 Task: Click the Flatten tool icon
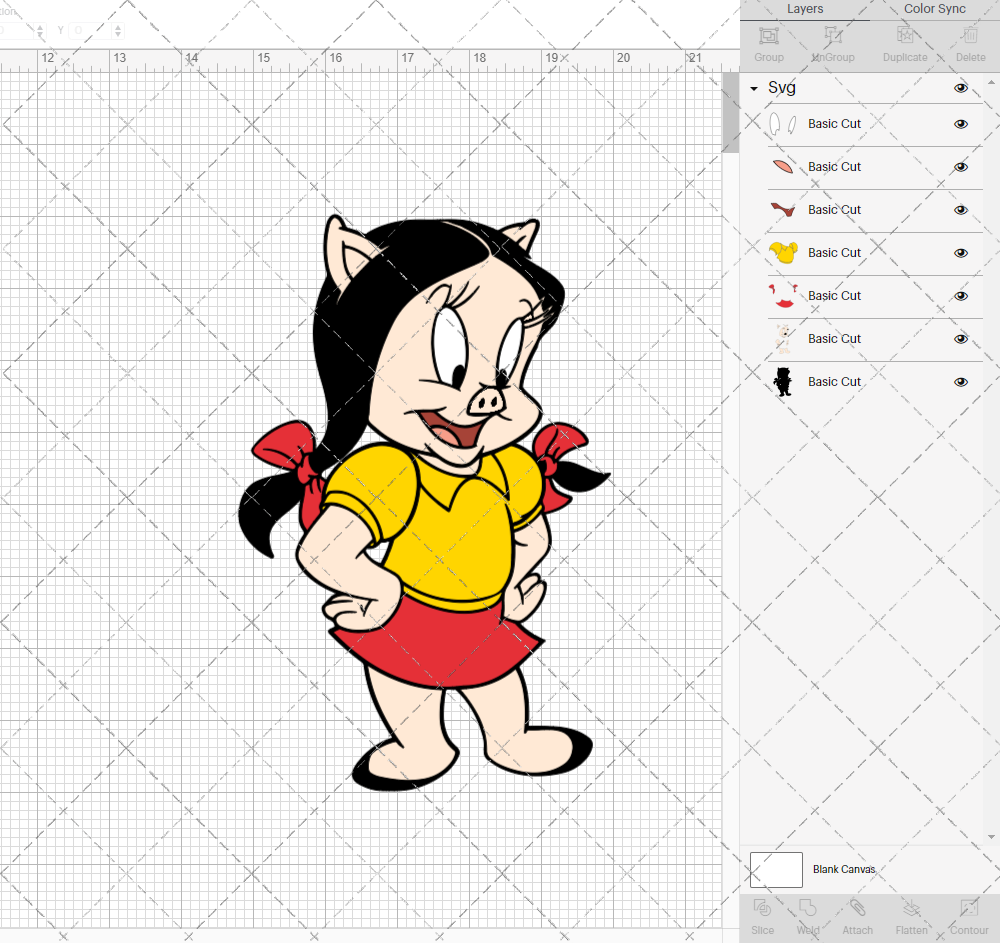pos(911,907)
